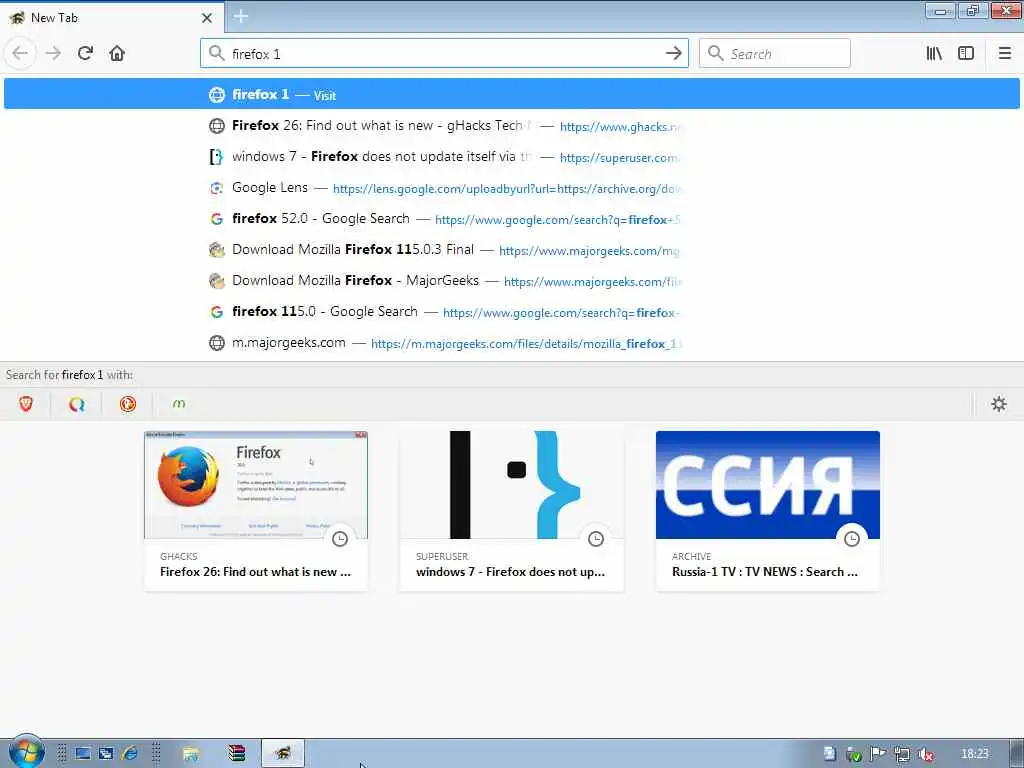
Task: Search with the Qwant search engine icon
Action: pos(77,404)
